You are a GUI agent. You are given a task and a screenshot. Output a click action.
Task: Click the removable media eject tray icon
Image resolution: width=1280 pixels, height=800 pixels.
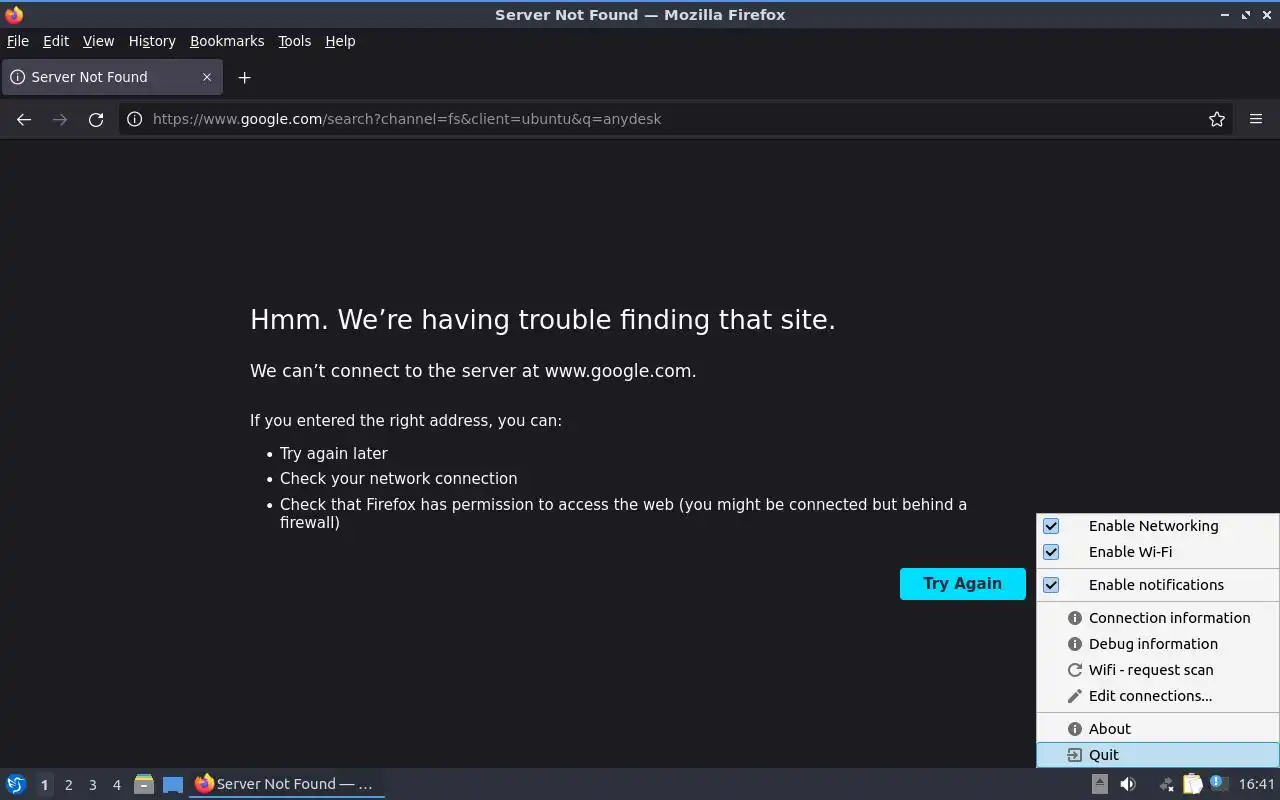(x=1099, y=784)
